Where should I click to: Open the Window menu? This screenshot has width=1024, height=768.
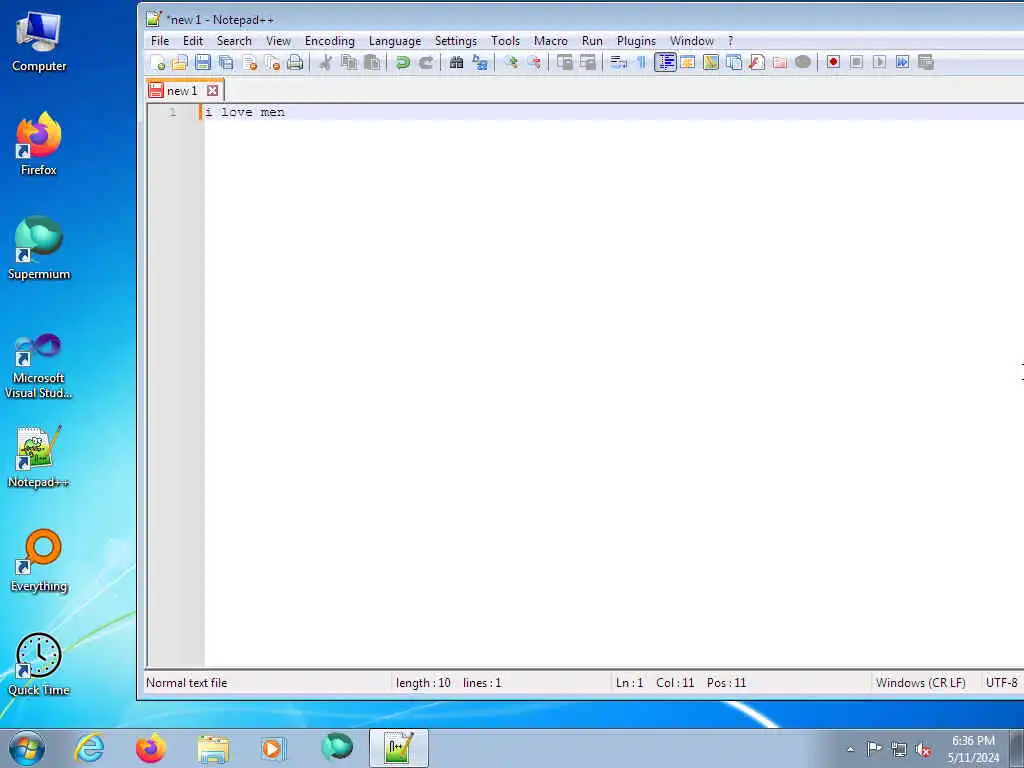point(692,41)
